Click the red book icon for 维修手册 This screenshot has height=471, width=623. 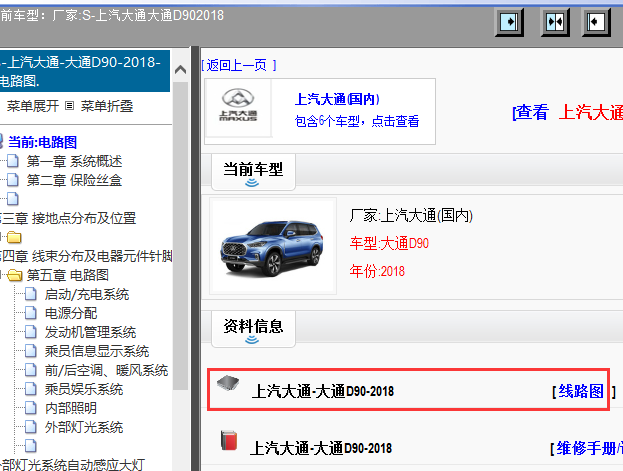tap(229, 440)
